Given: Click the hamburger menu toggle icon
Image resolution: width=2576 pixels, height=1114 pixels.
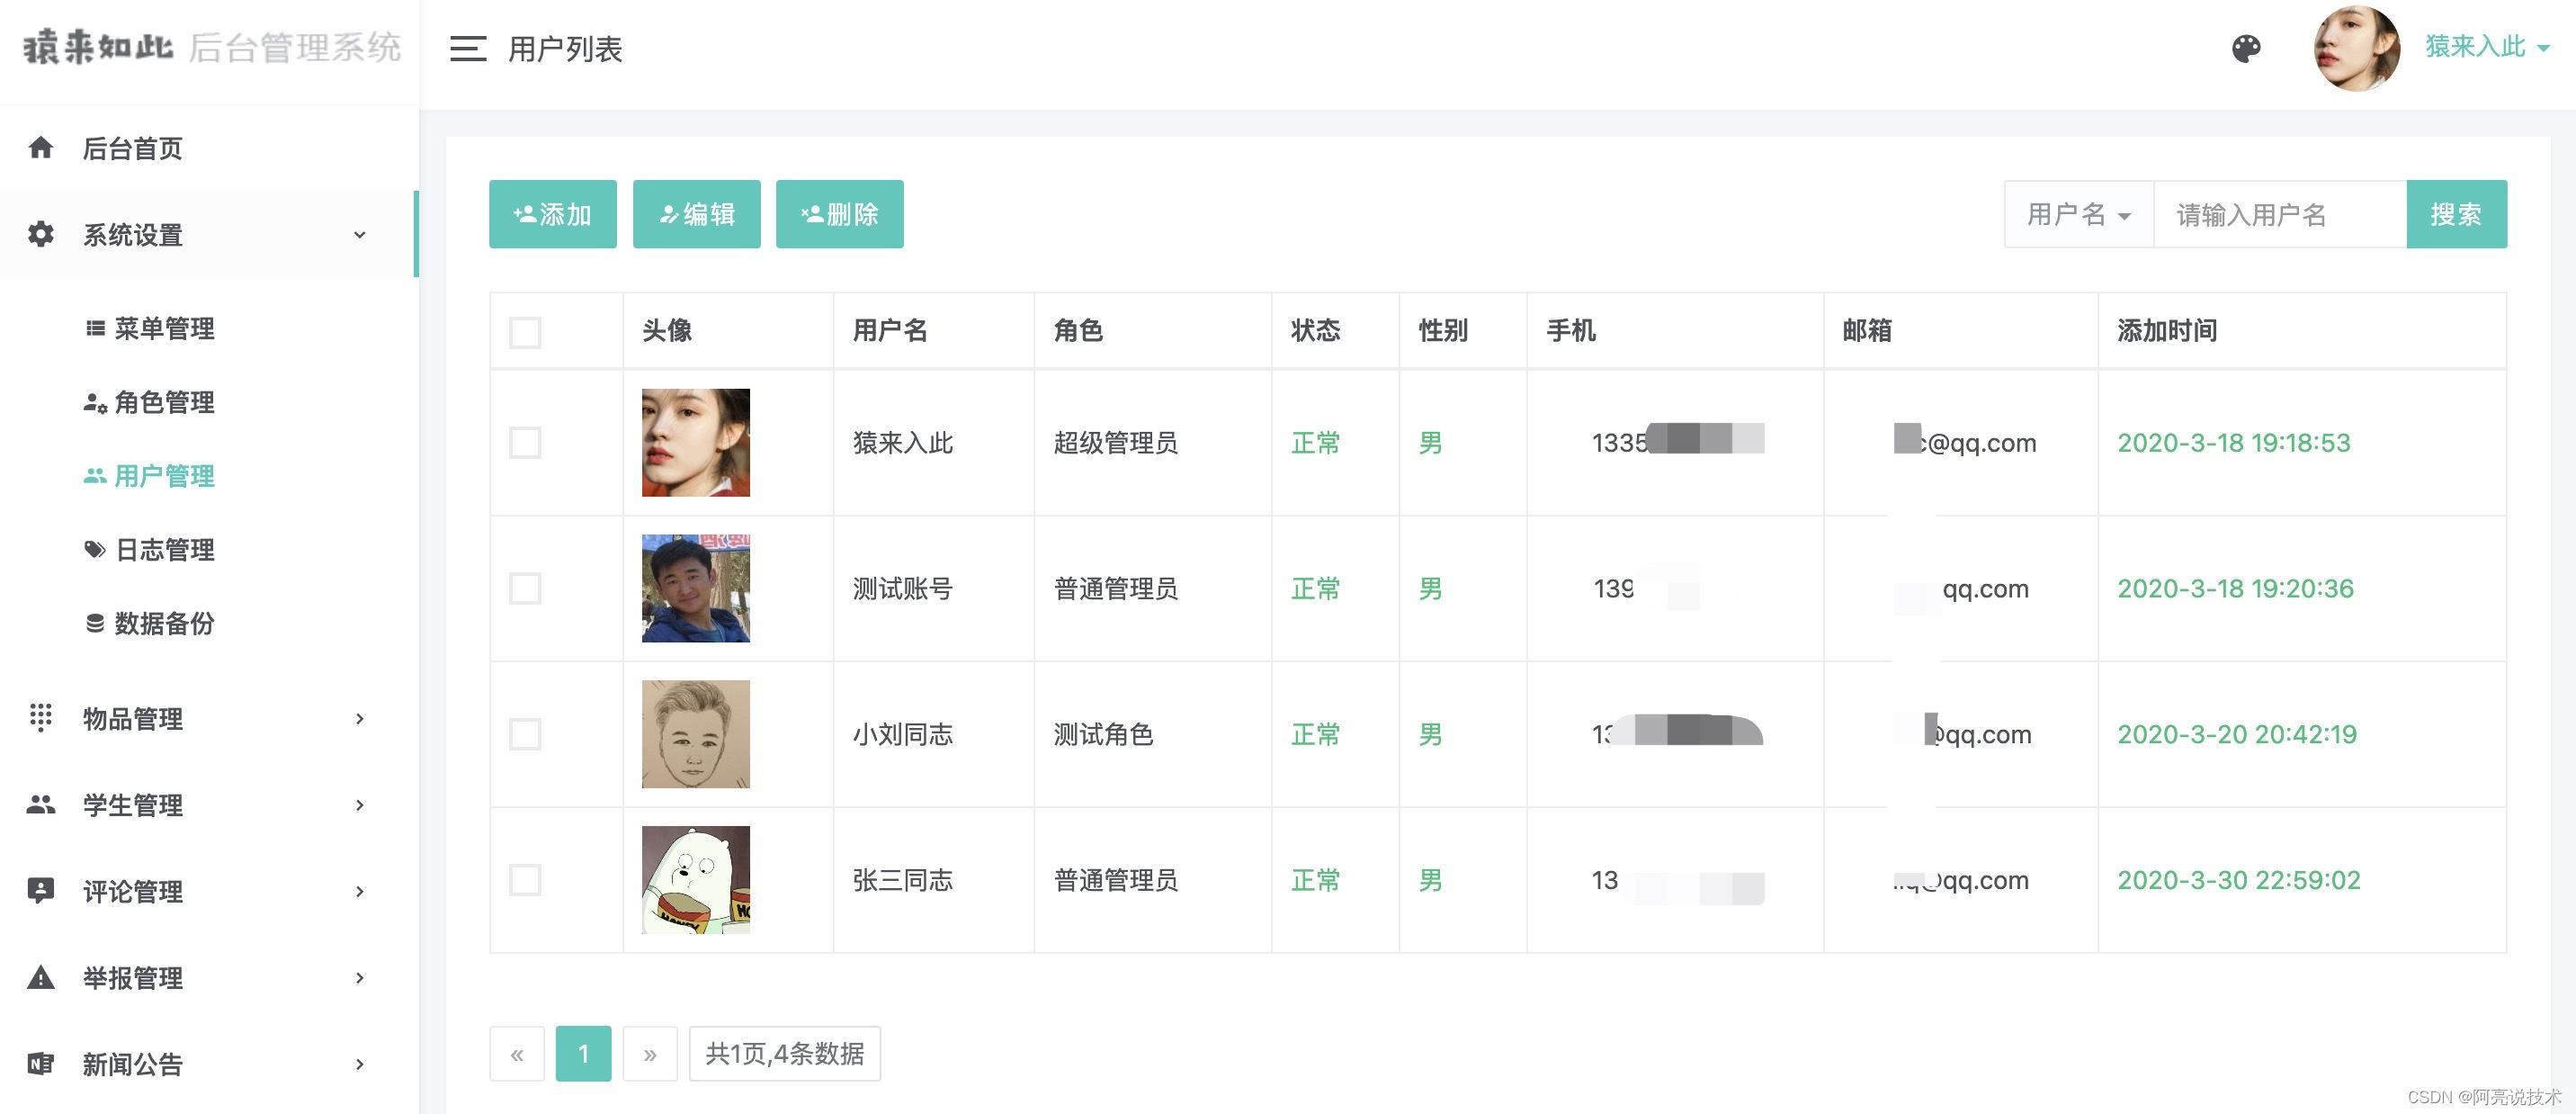Looking at the screenshot, I should (467, 48).
